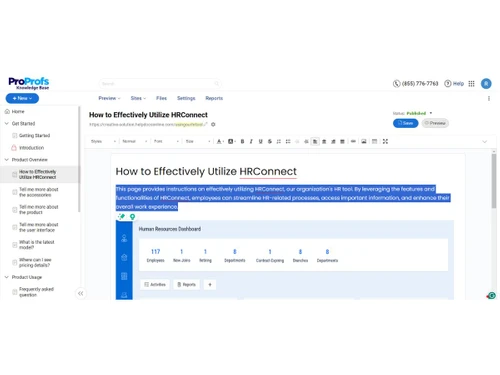Click the floating chat icon at bottom right
Image resolution: width=500 pixels, height=375 pixels.
pos(491,295)
